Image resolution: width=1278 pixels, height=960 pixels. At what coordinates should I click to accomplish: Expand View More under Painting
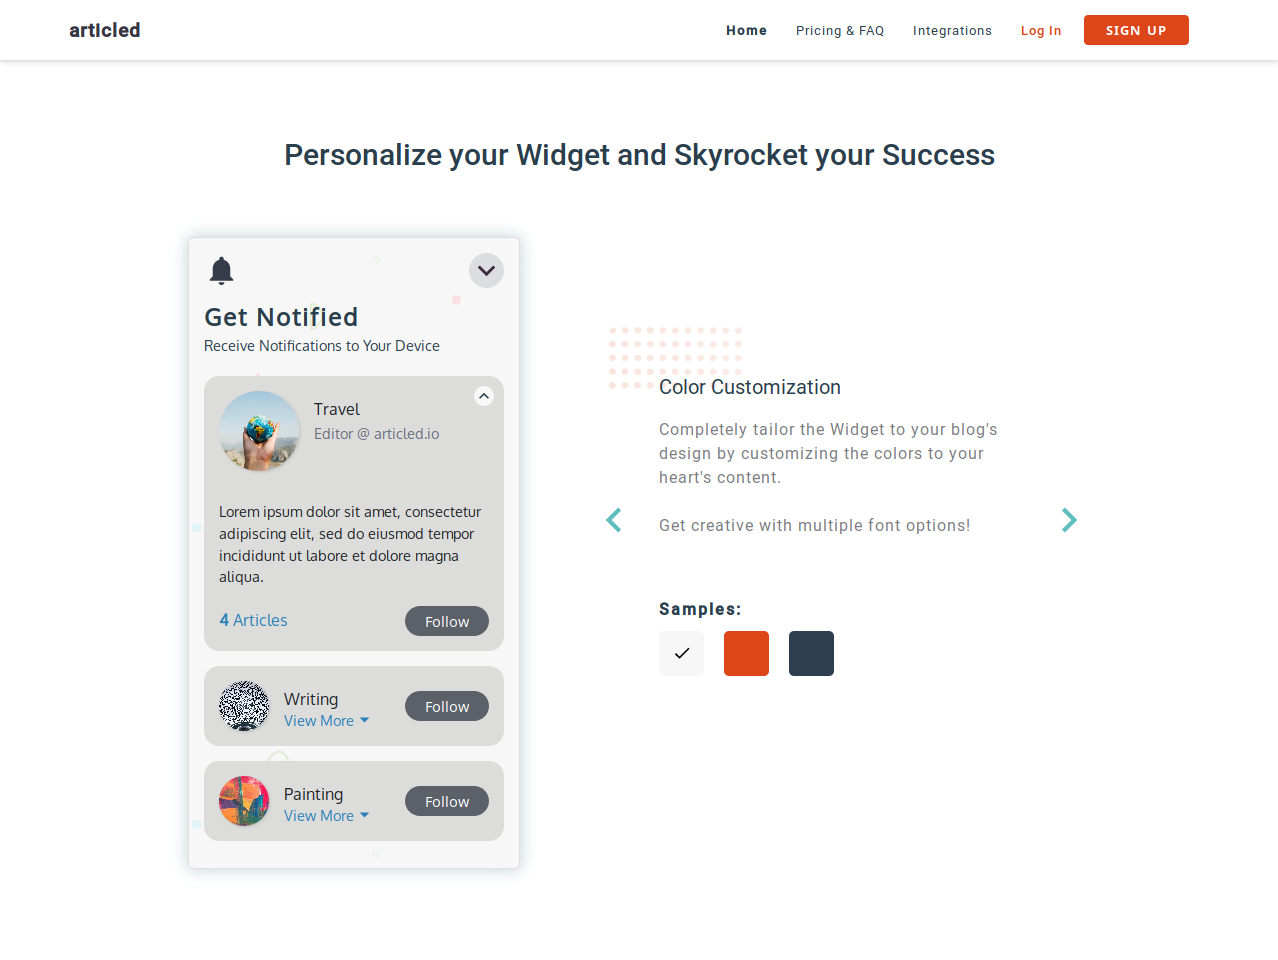tap(326, 816)
